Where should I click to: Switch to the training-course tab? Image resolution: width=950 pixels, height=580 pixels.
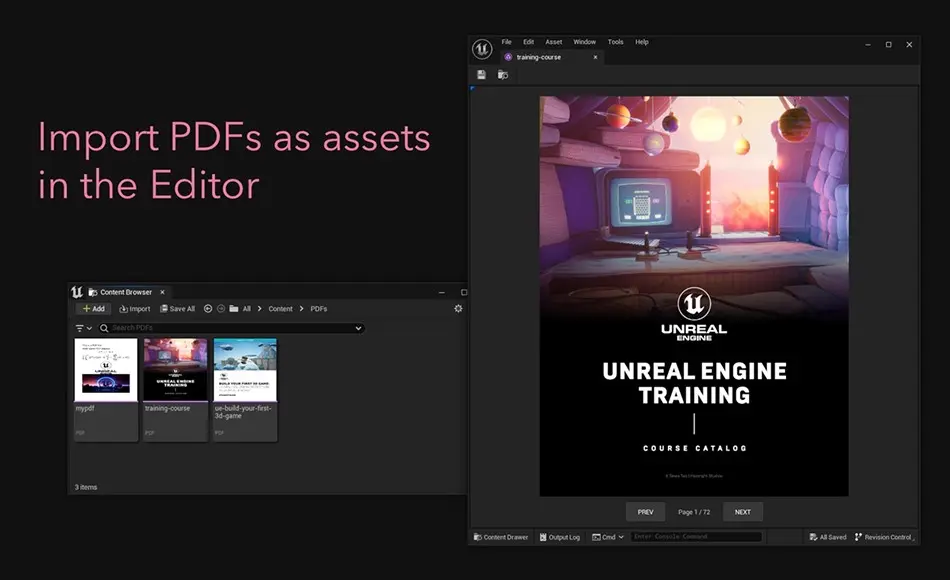coord(540,57)
